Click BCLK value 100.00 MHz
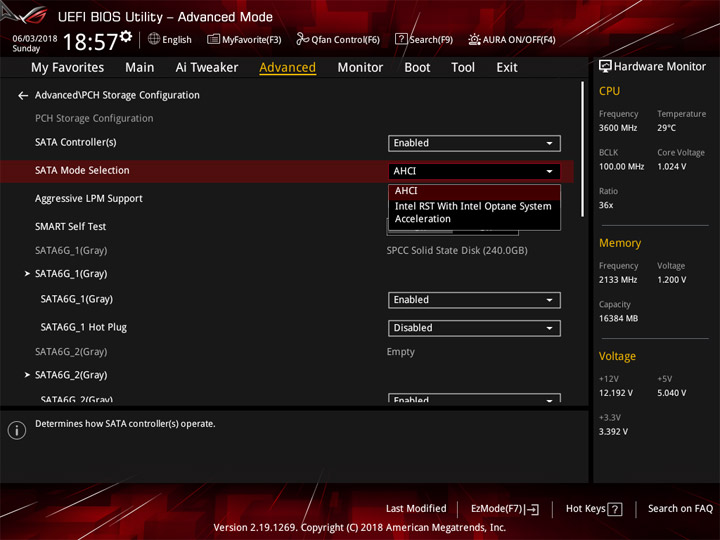Viewport: 720px width, 540px height. (621, 167)
